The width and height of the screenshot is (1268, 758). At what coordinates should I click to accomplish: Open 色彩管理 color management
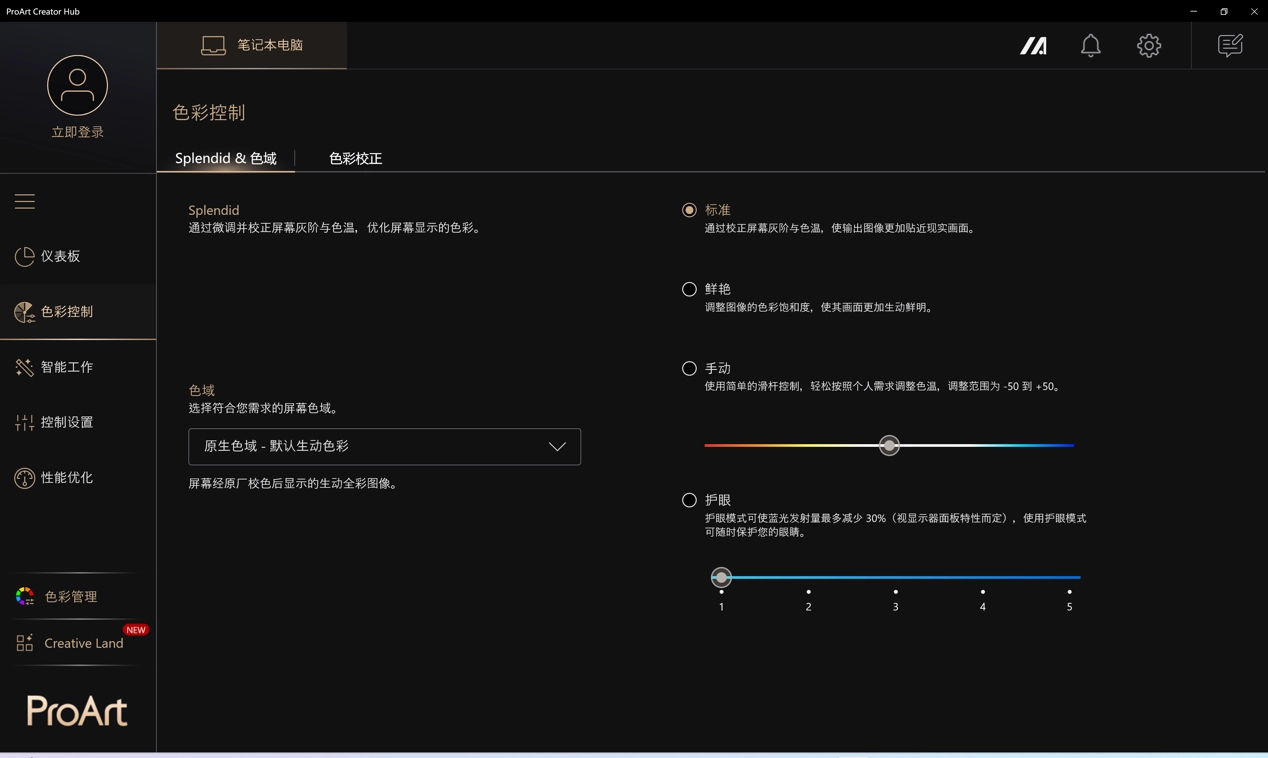coord(70,597)
